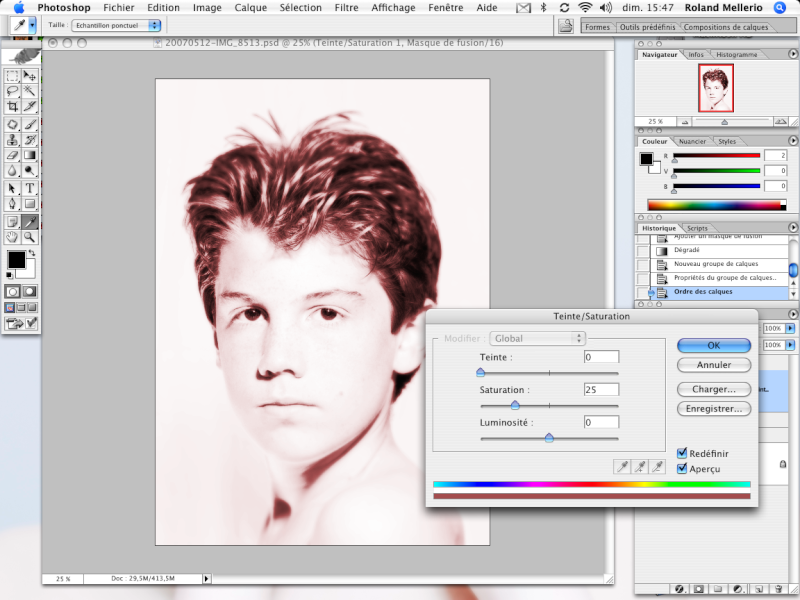Open the file browser palette icon
The height and width of the screenshot is (600, 800).
click(x=566, y=26)
